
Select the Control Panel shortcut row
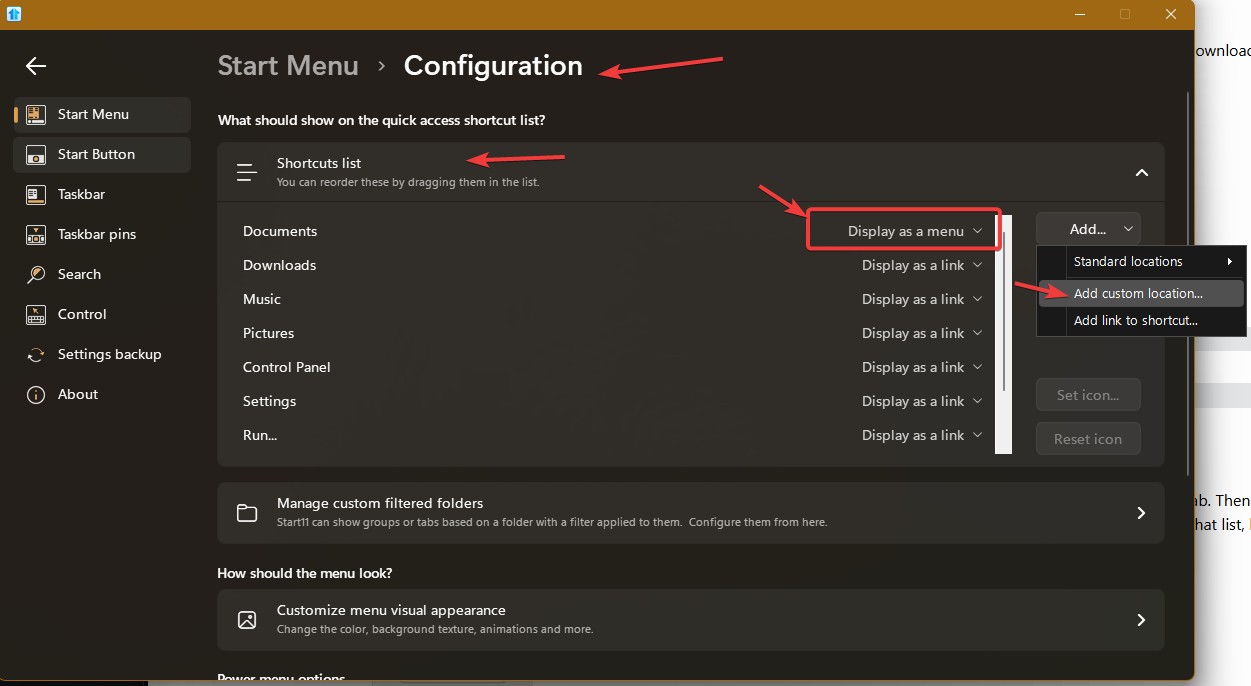pyautogui.click(x=614, y=368)
